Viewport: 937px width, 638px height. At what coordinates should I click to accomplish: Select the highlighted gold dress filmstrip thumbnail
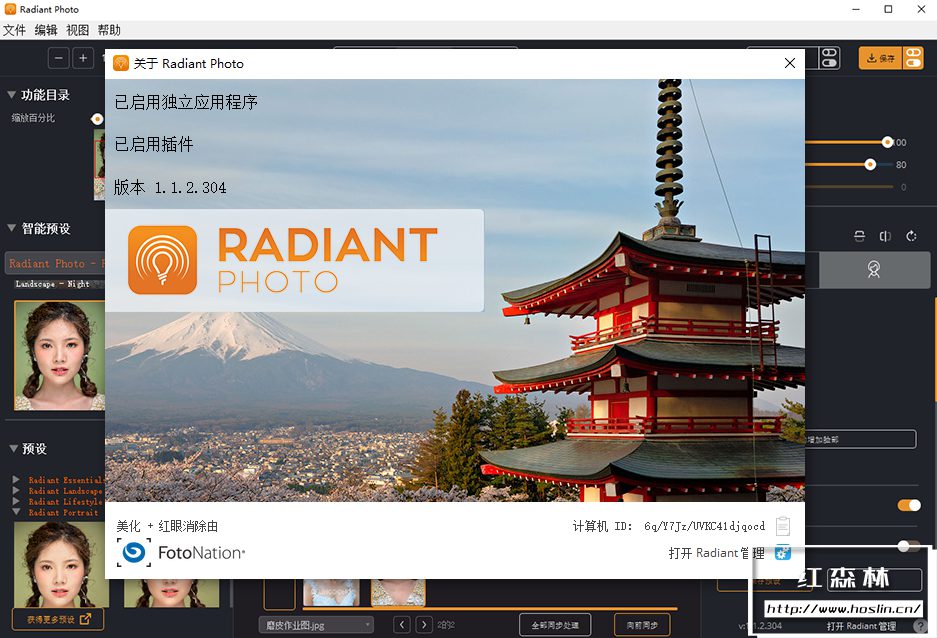pos(398,592)
